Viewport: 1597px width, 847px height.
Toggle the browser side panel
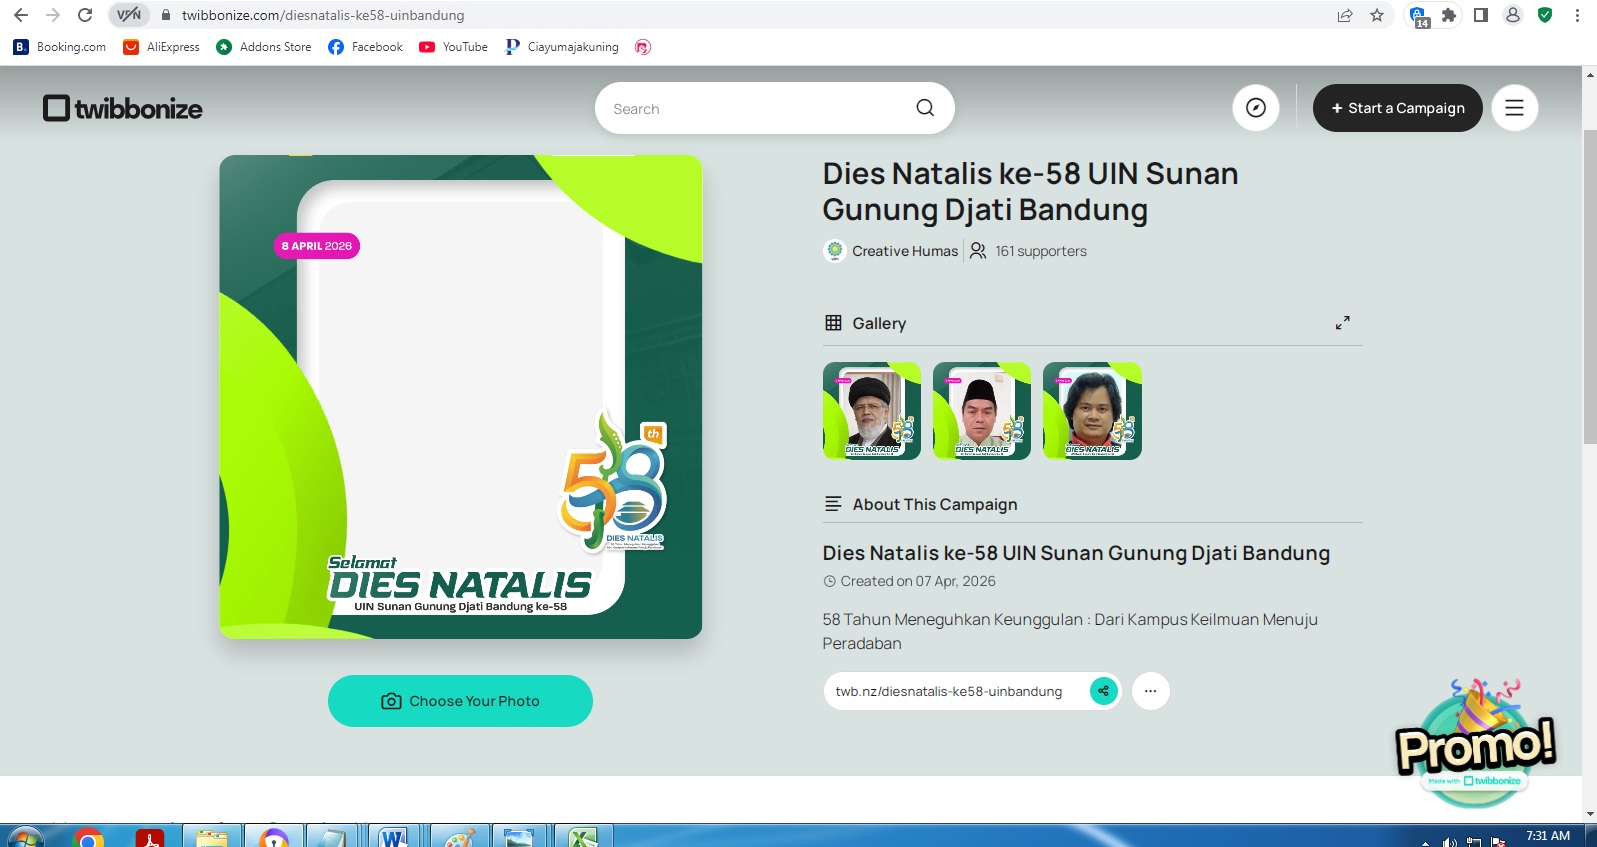1481,15
